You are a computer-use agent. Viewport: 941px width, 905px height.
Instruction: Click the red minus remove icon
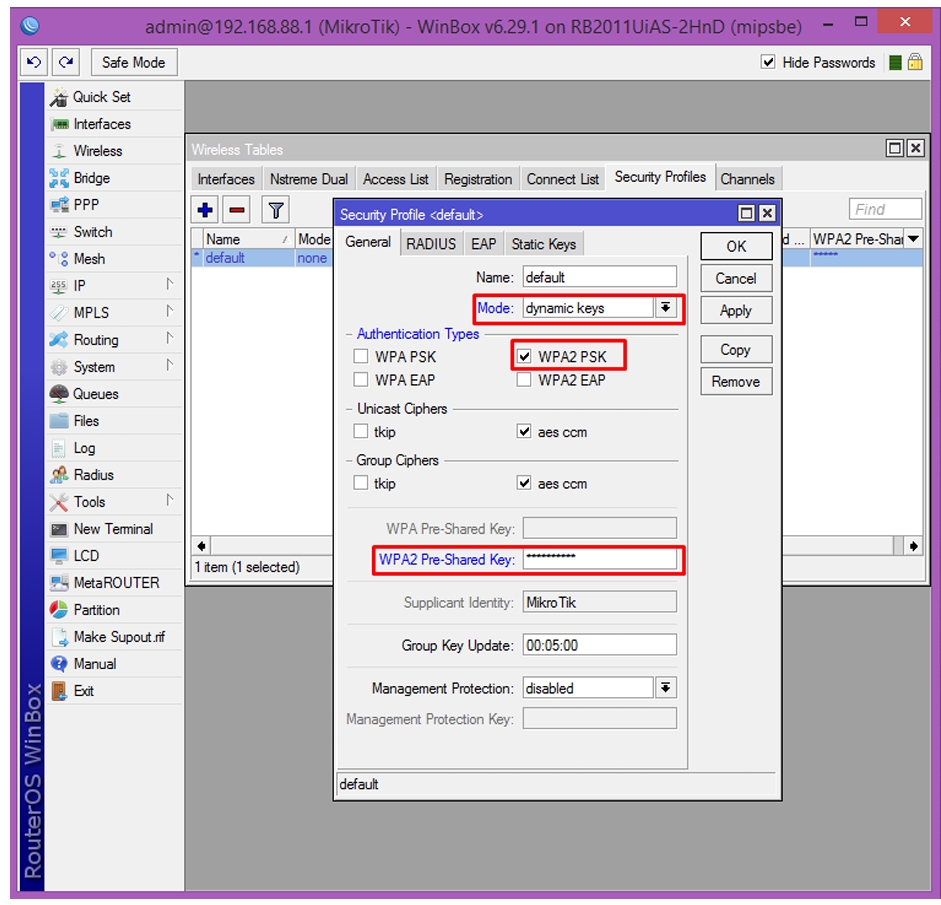coord(236,210)
